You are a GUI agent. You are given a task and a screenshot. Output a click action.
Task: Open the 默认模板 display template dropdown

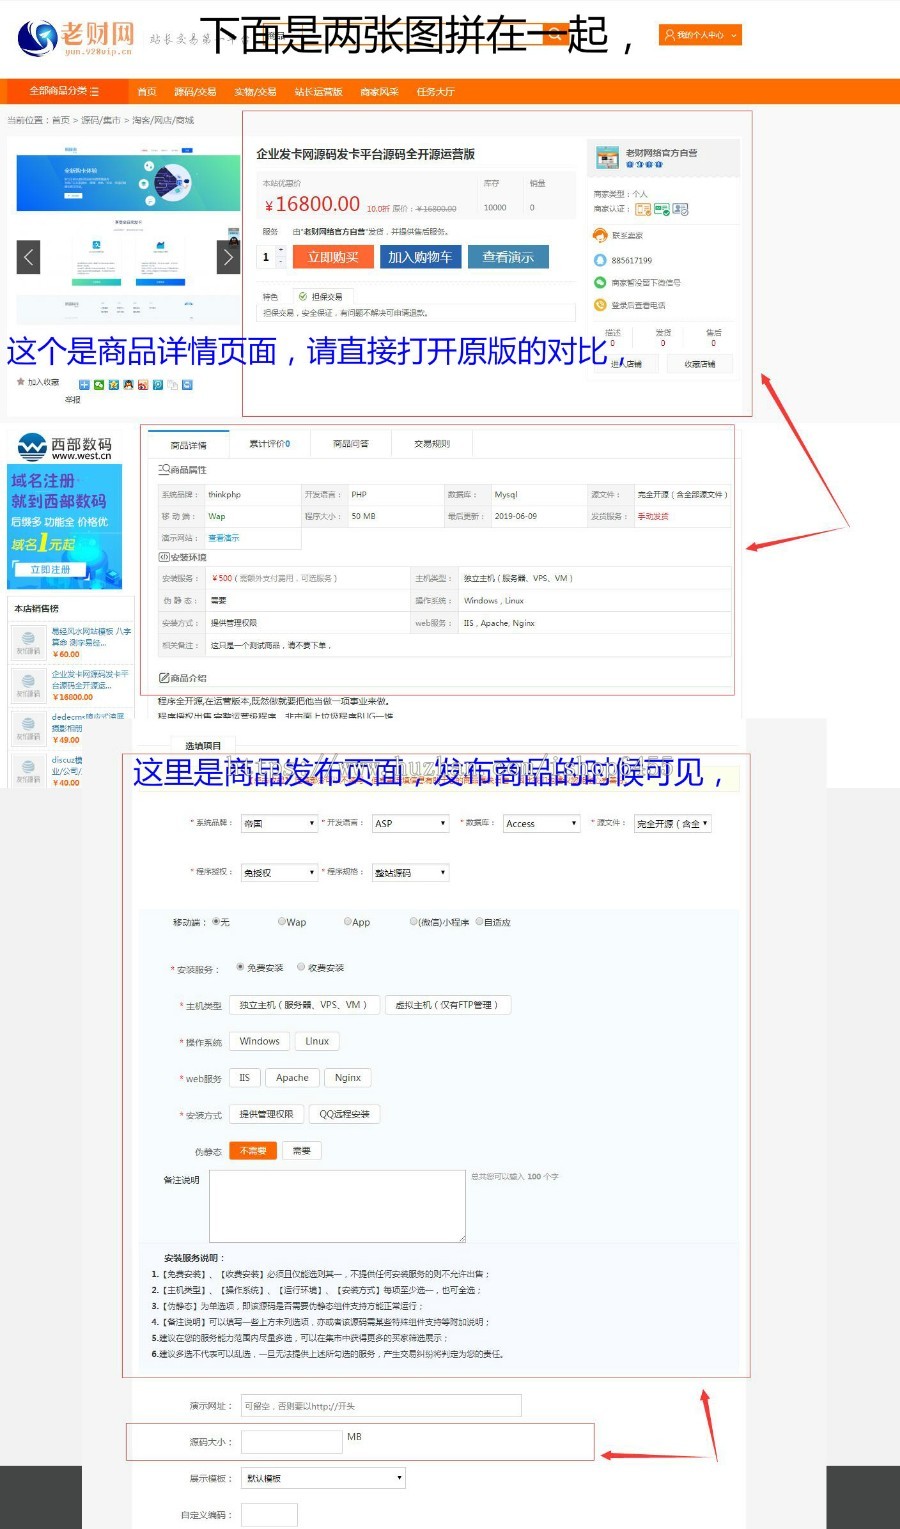[x=322, y=1477]
